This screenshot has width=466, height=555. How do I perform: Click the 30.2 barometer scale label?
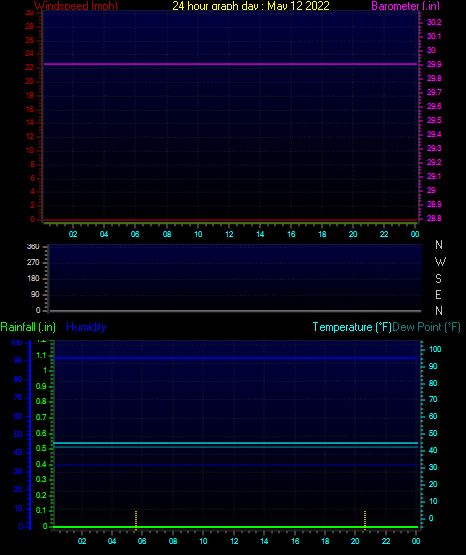434,22
